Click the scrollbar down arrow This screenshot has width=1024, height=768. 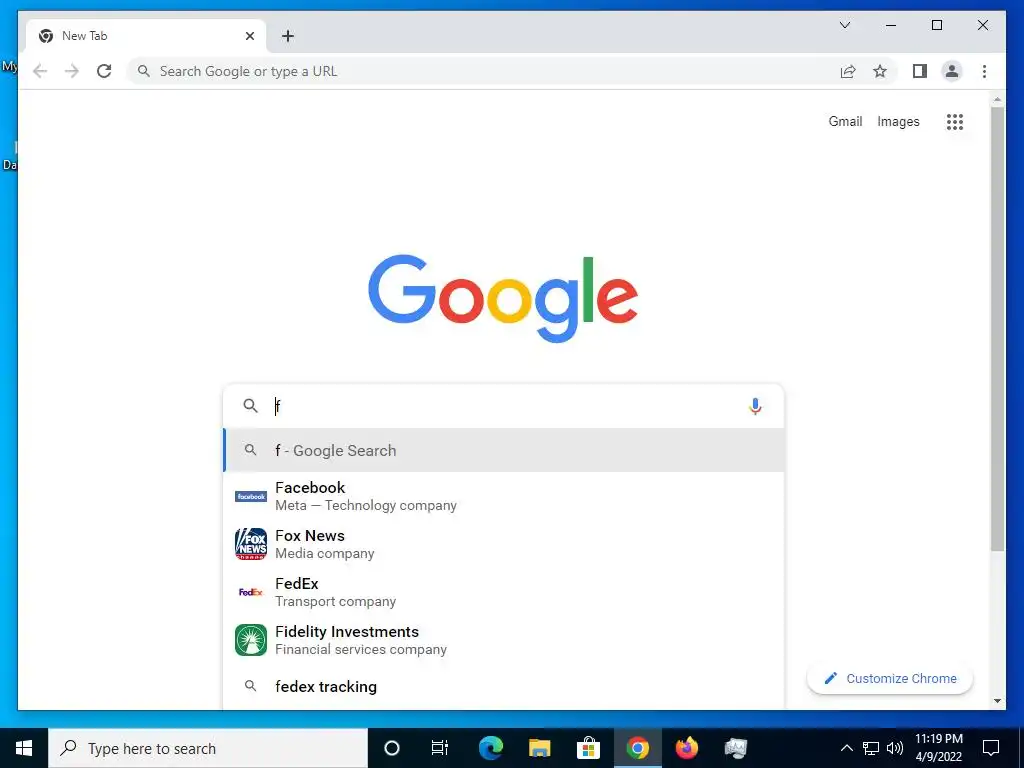[x=997, y=701]
